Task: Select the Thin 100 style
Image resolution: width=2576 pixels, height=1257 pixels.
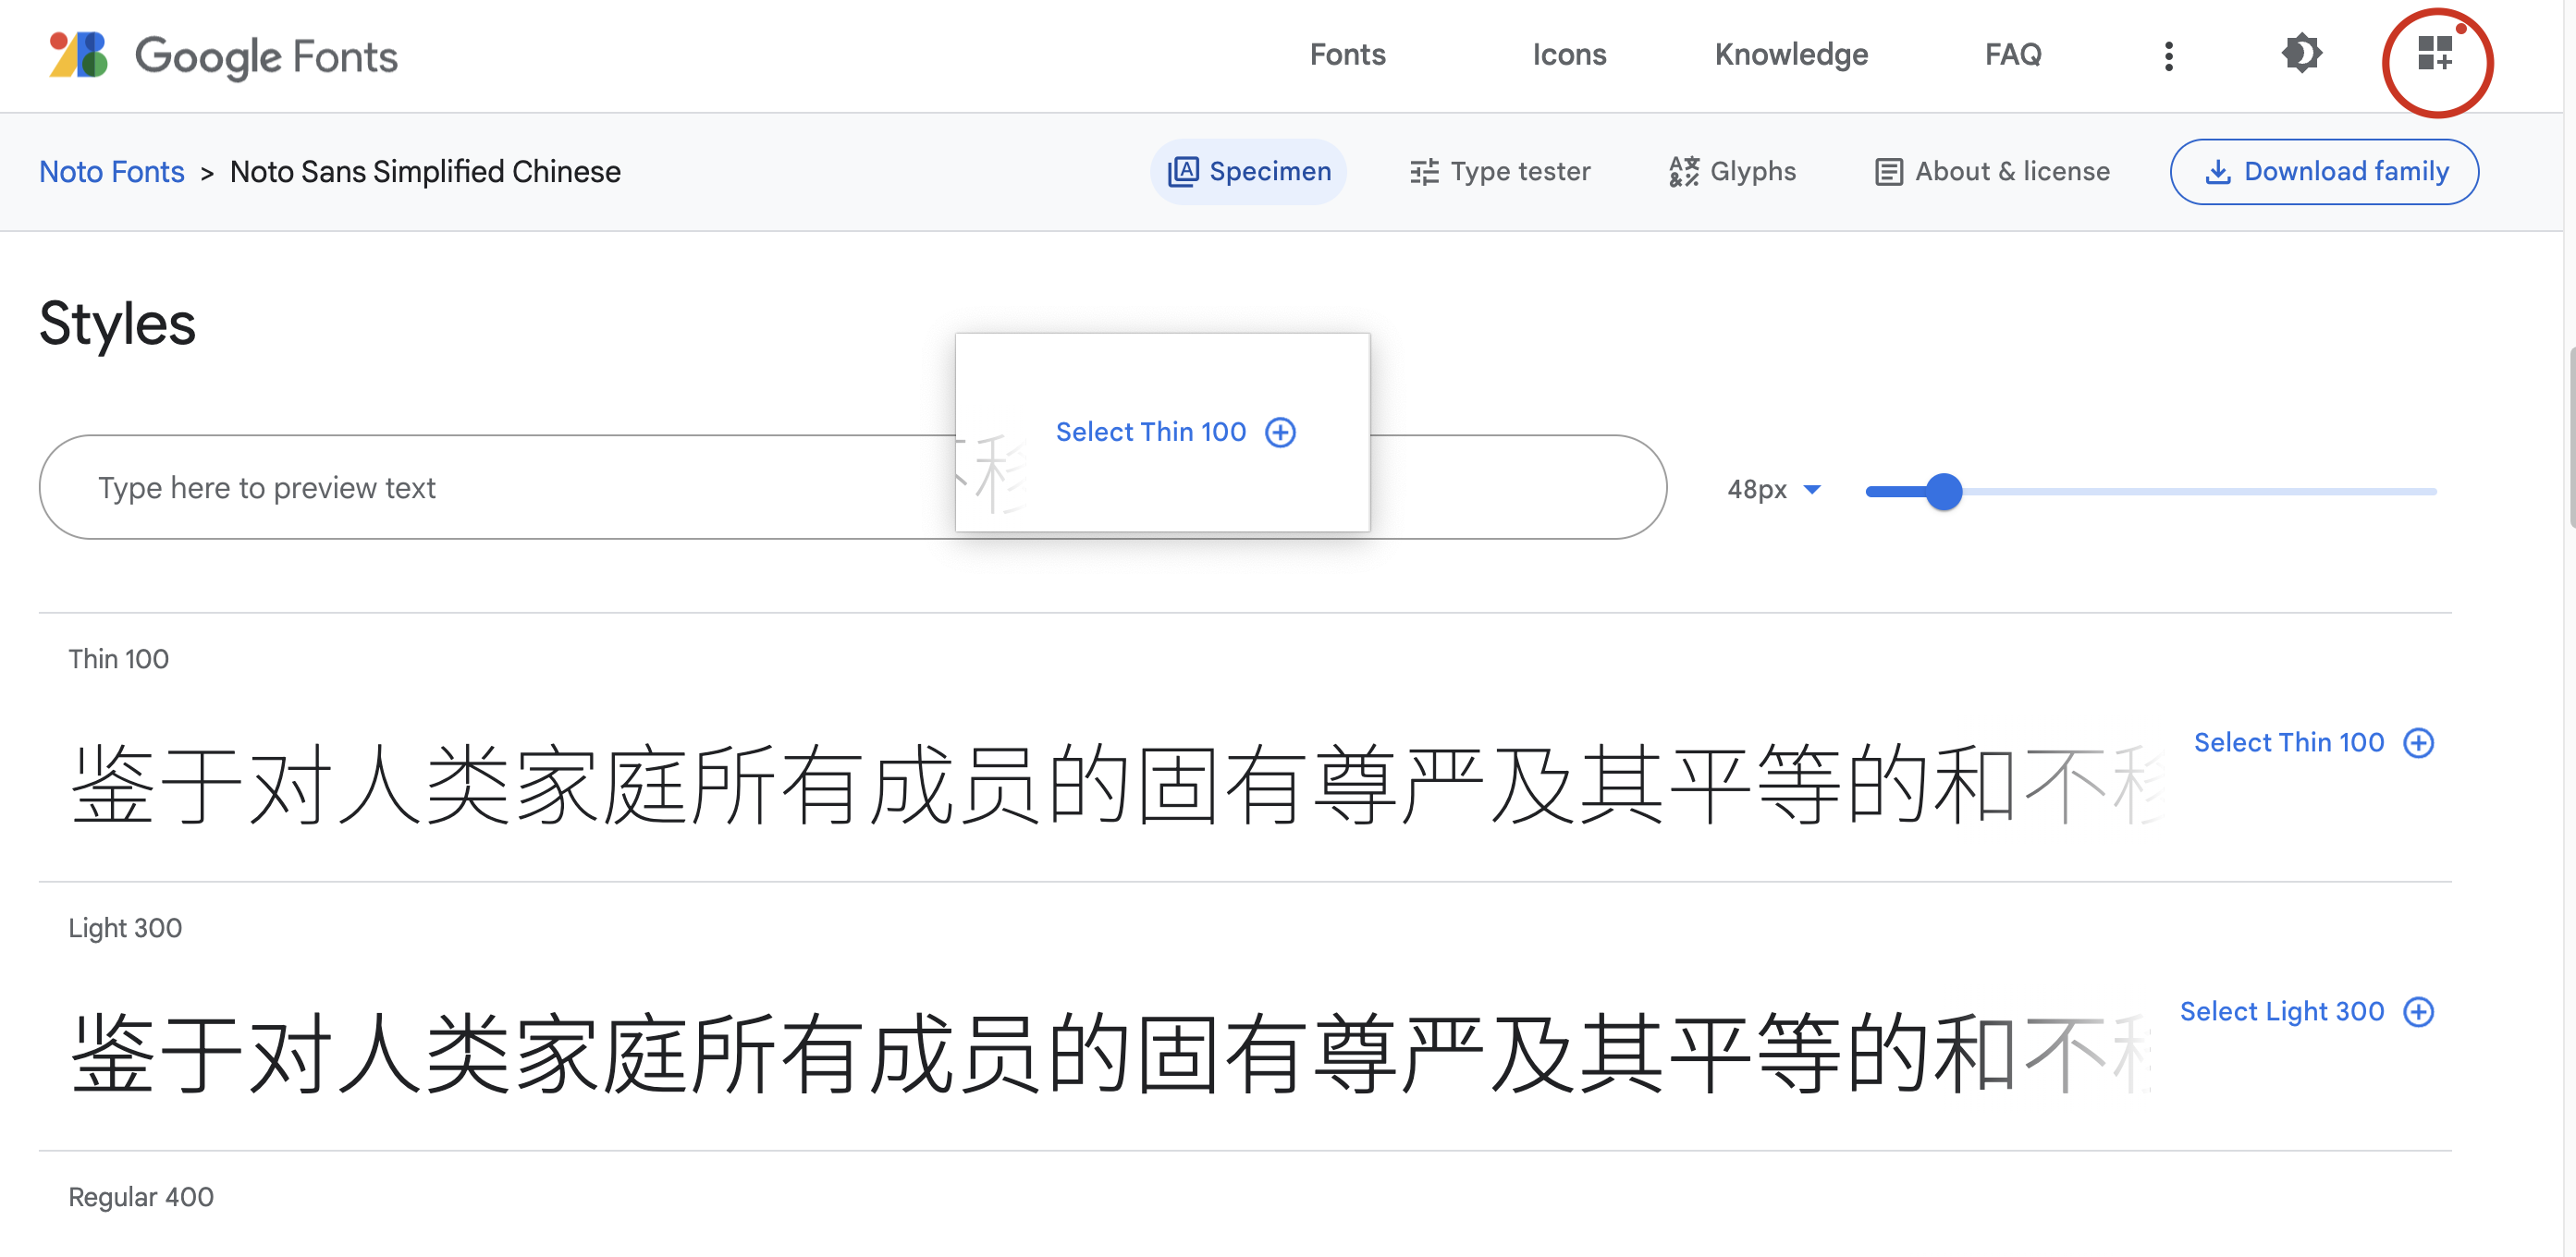Action: (x=2291, y=742)
